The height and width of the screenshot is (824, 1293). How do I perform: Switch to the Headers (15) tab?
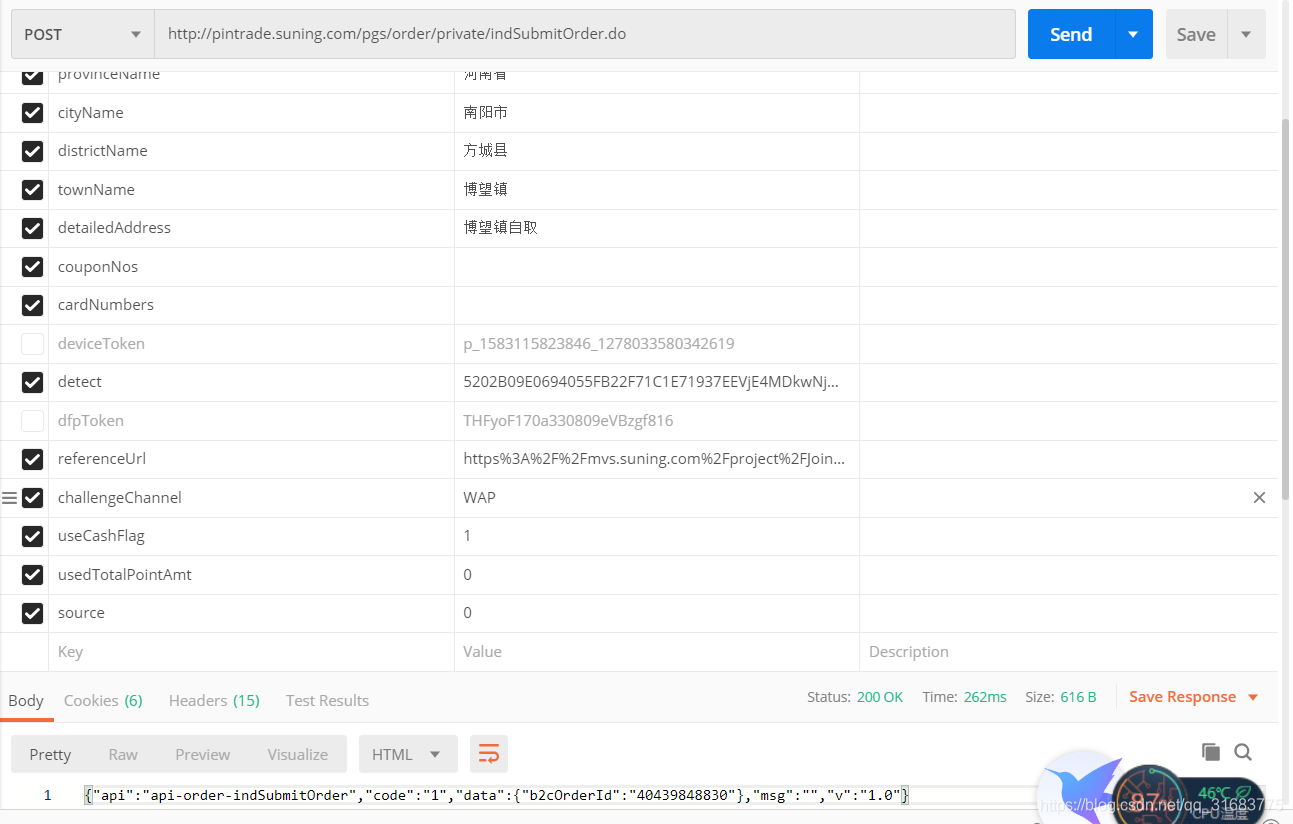pos(213,700)
